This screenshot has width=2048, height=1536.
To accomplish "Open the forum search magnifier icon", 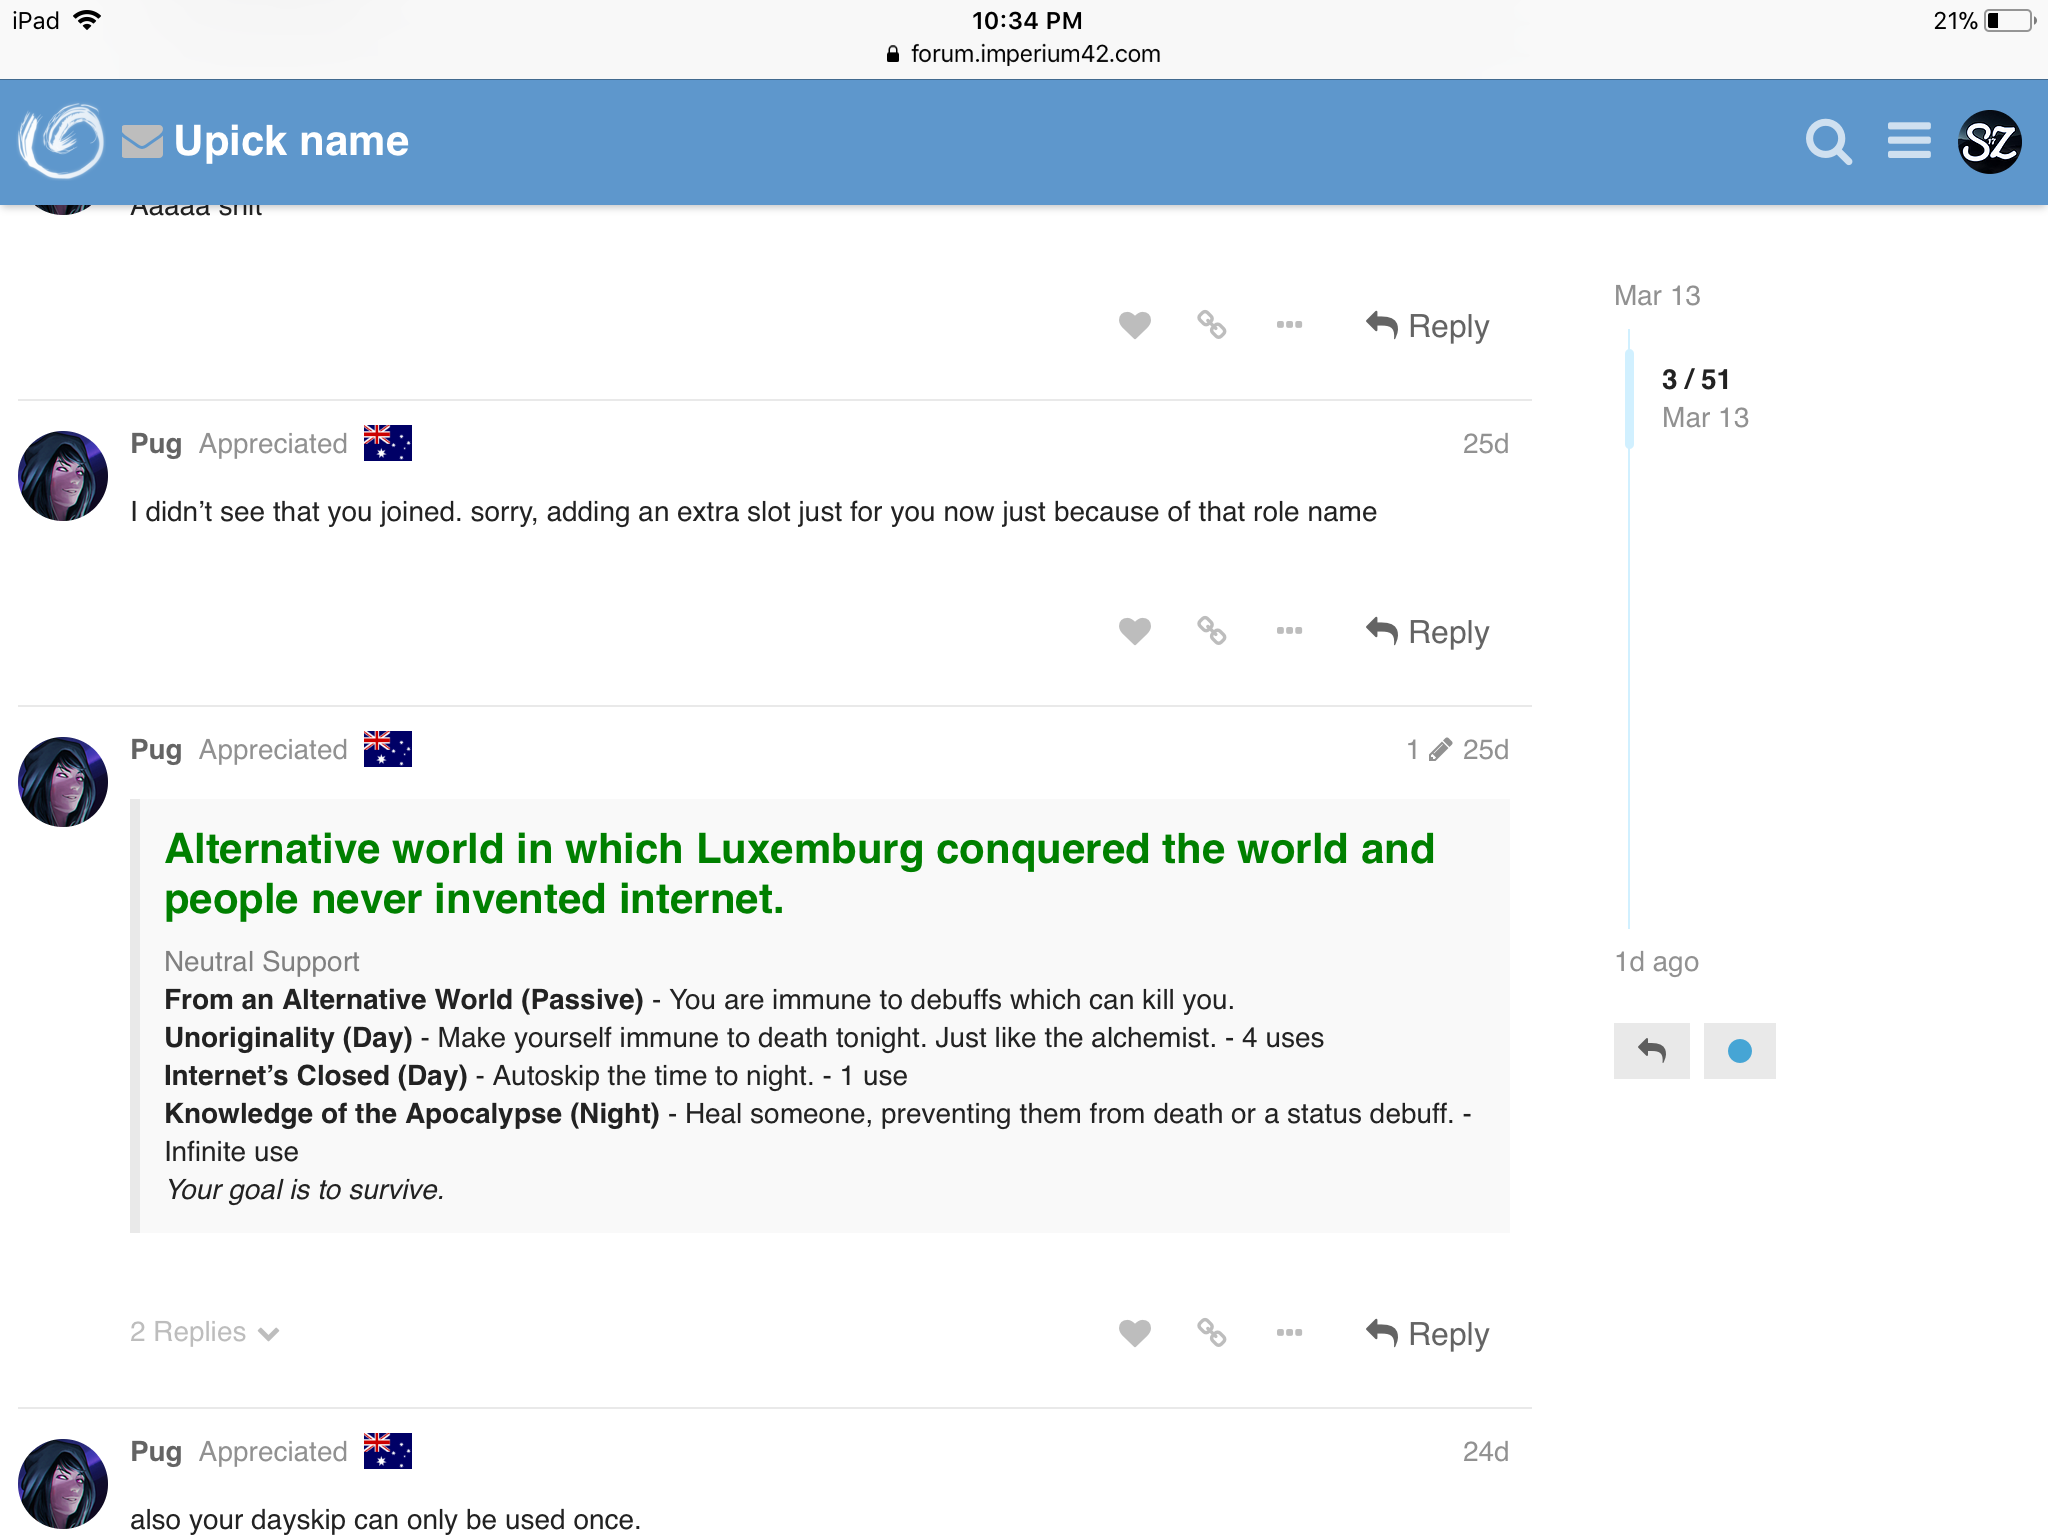I will [x=1828, y=142].
